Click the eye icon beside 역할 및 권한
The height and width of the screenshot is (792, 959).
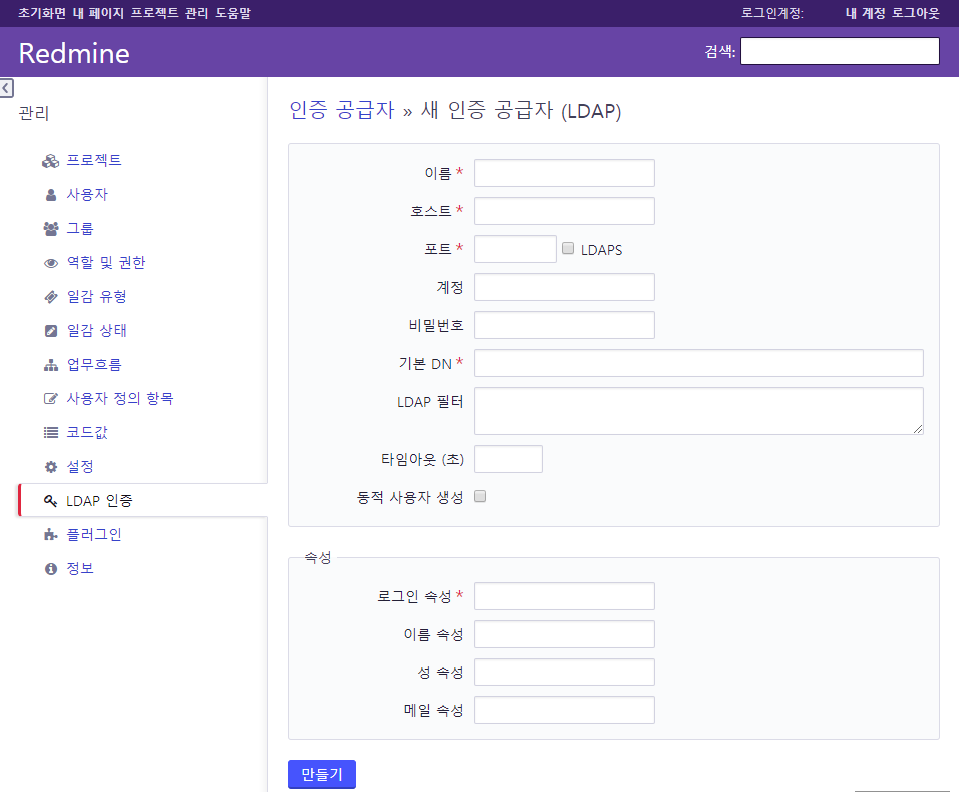click(x=51, y=263)
